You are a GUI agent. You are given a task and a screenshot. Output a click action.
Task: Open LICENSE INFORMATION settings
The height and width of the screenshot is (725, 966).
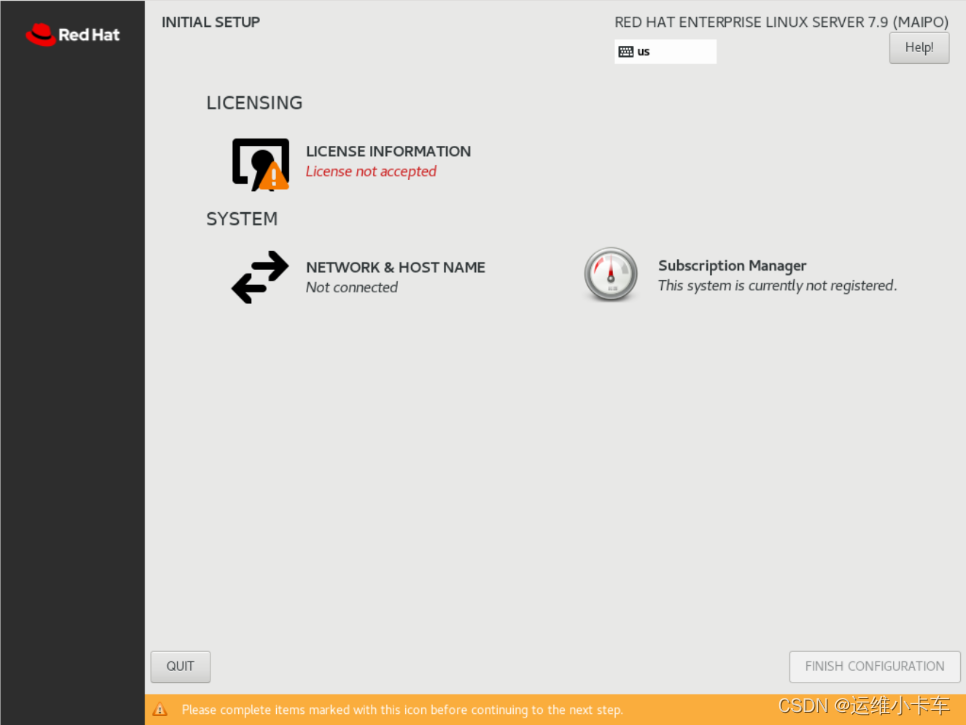(388, 152)
